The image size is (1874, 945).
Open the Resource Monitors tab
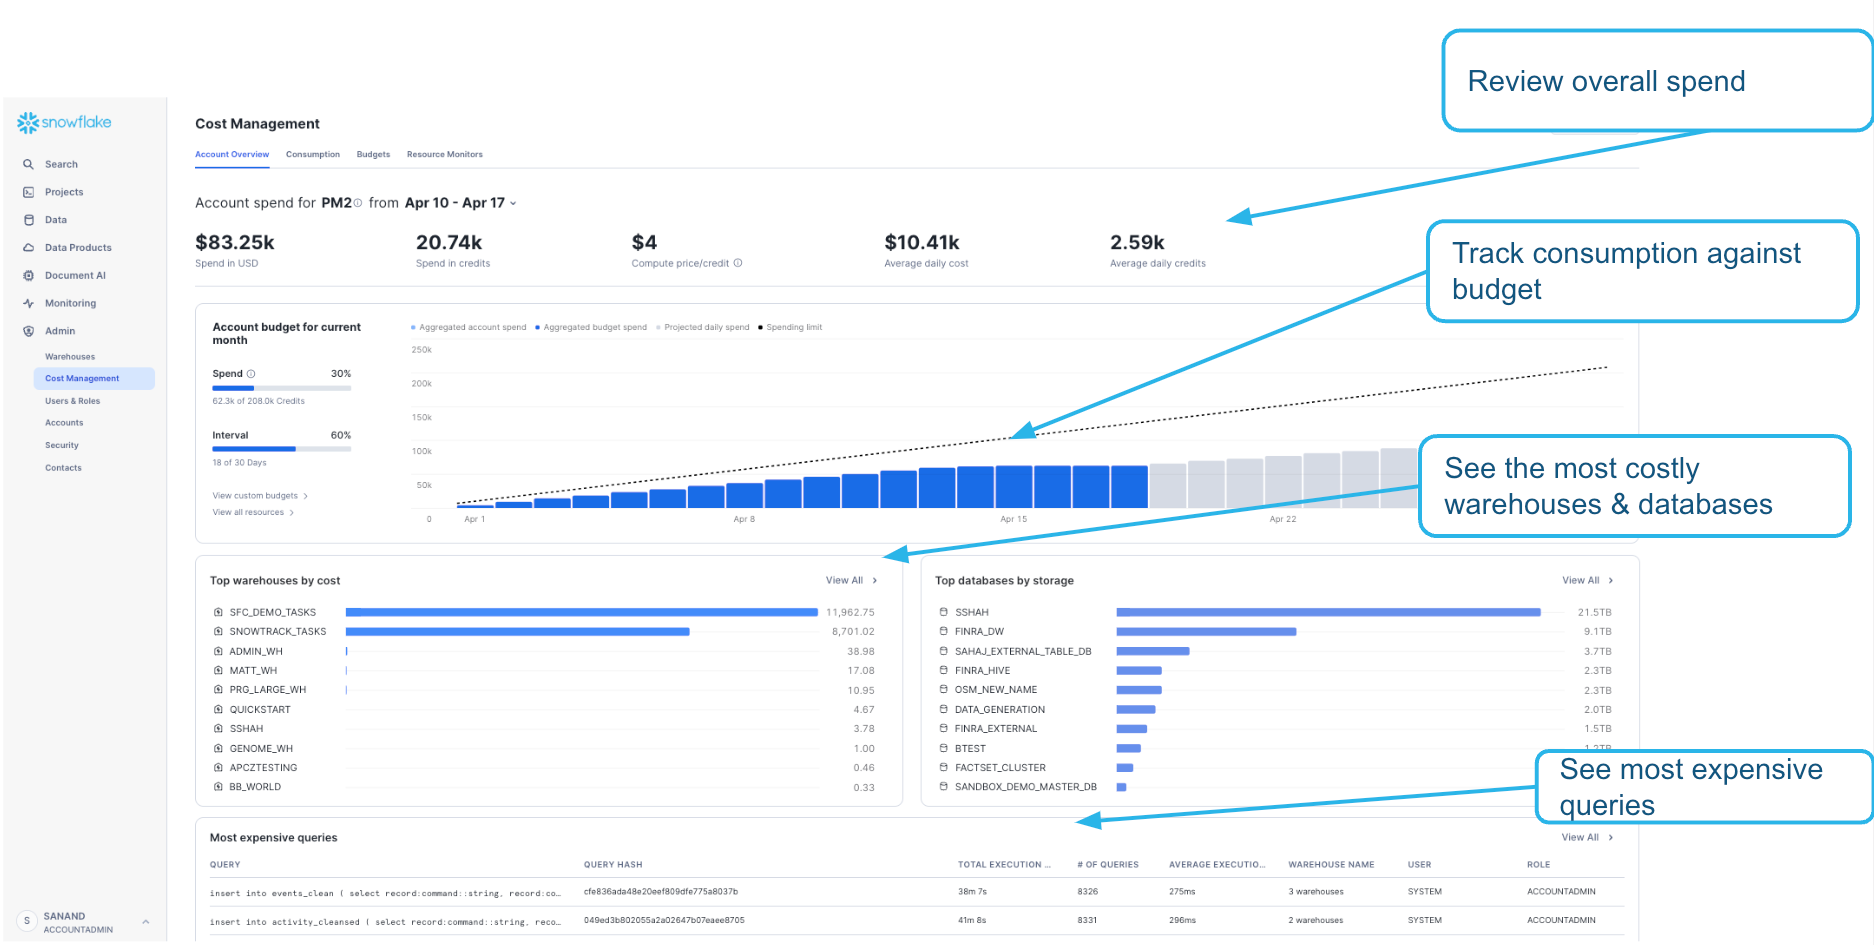click(444, 155)
